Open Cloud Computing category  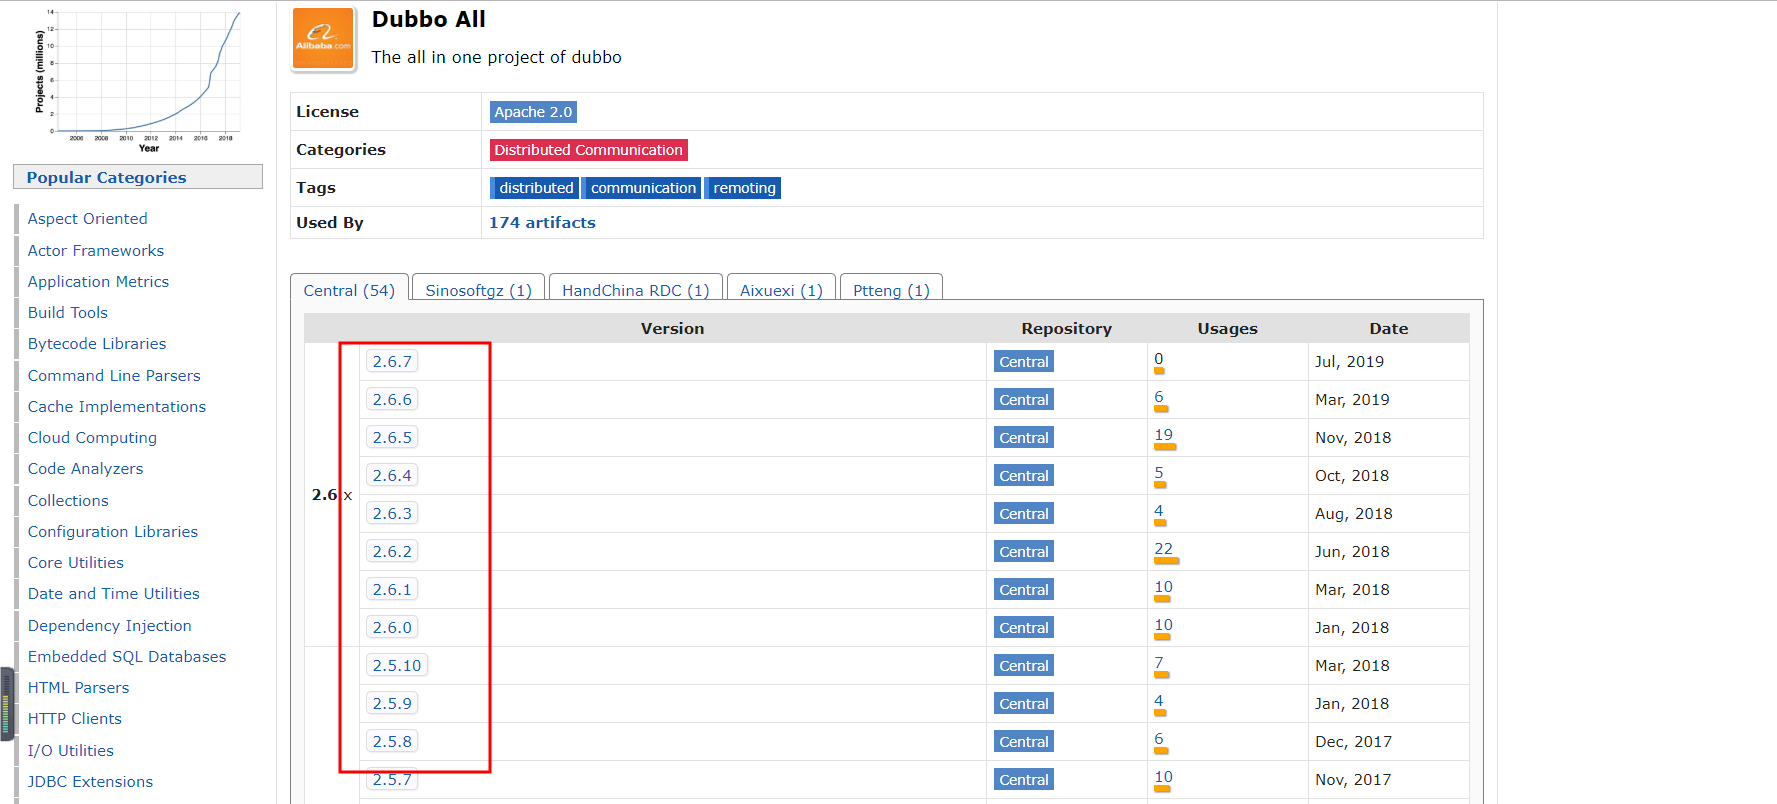point(92,438)
